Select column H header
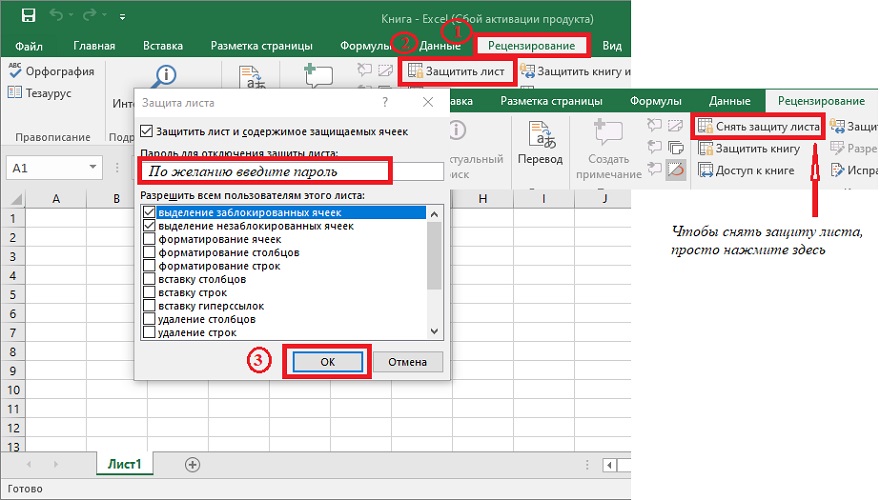Image resolution: width=880 pixels, height=500 pixels. [x=482, y=199]
